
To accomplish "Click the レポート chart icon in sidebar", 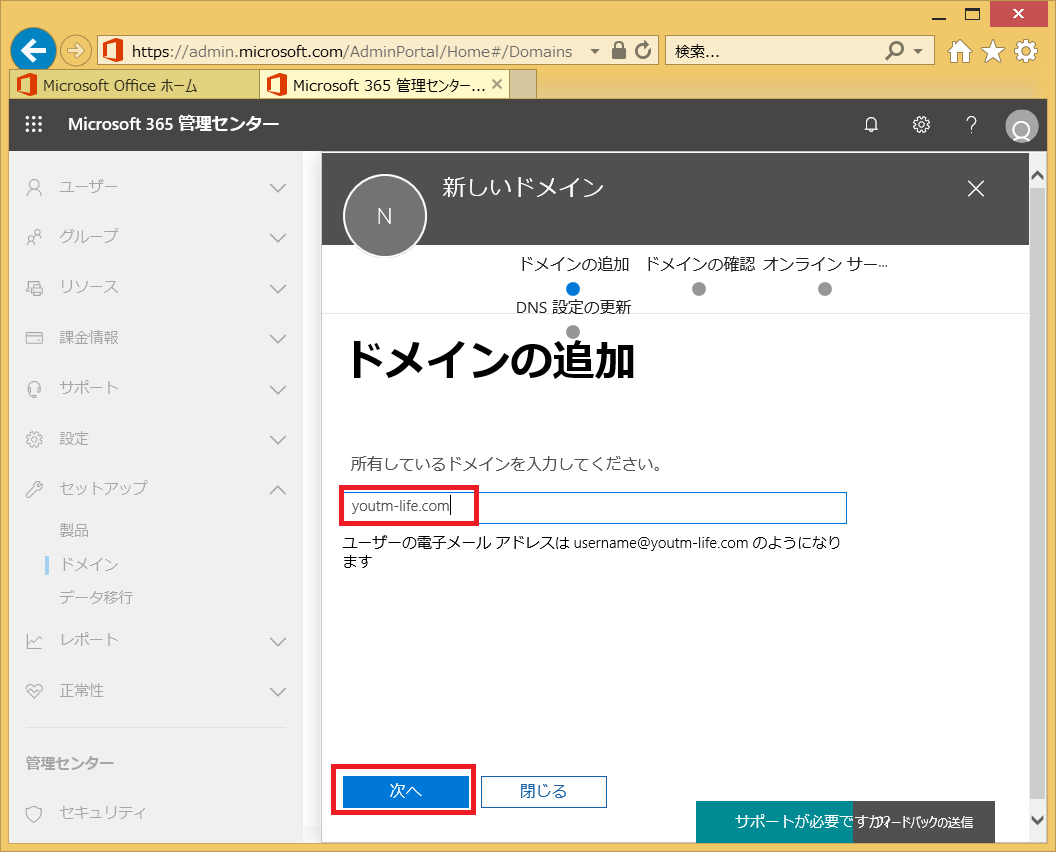I will [x=34, y=641].
